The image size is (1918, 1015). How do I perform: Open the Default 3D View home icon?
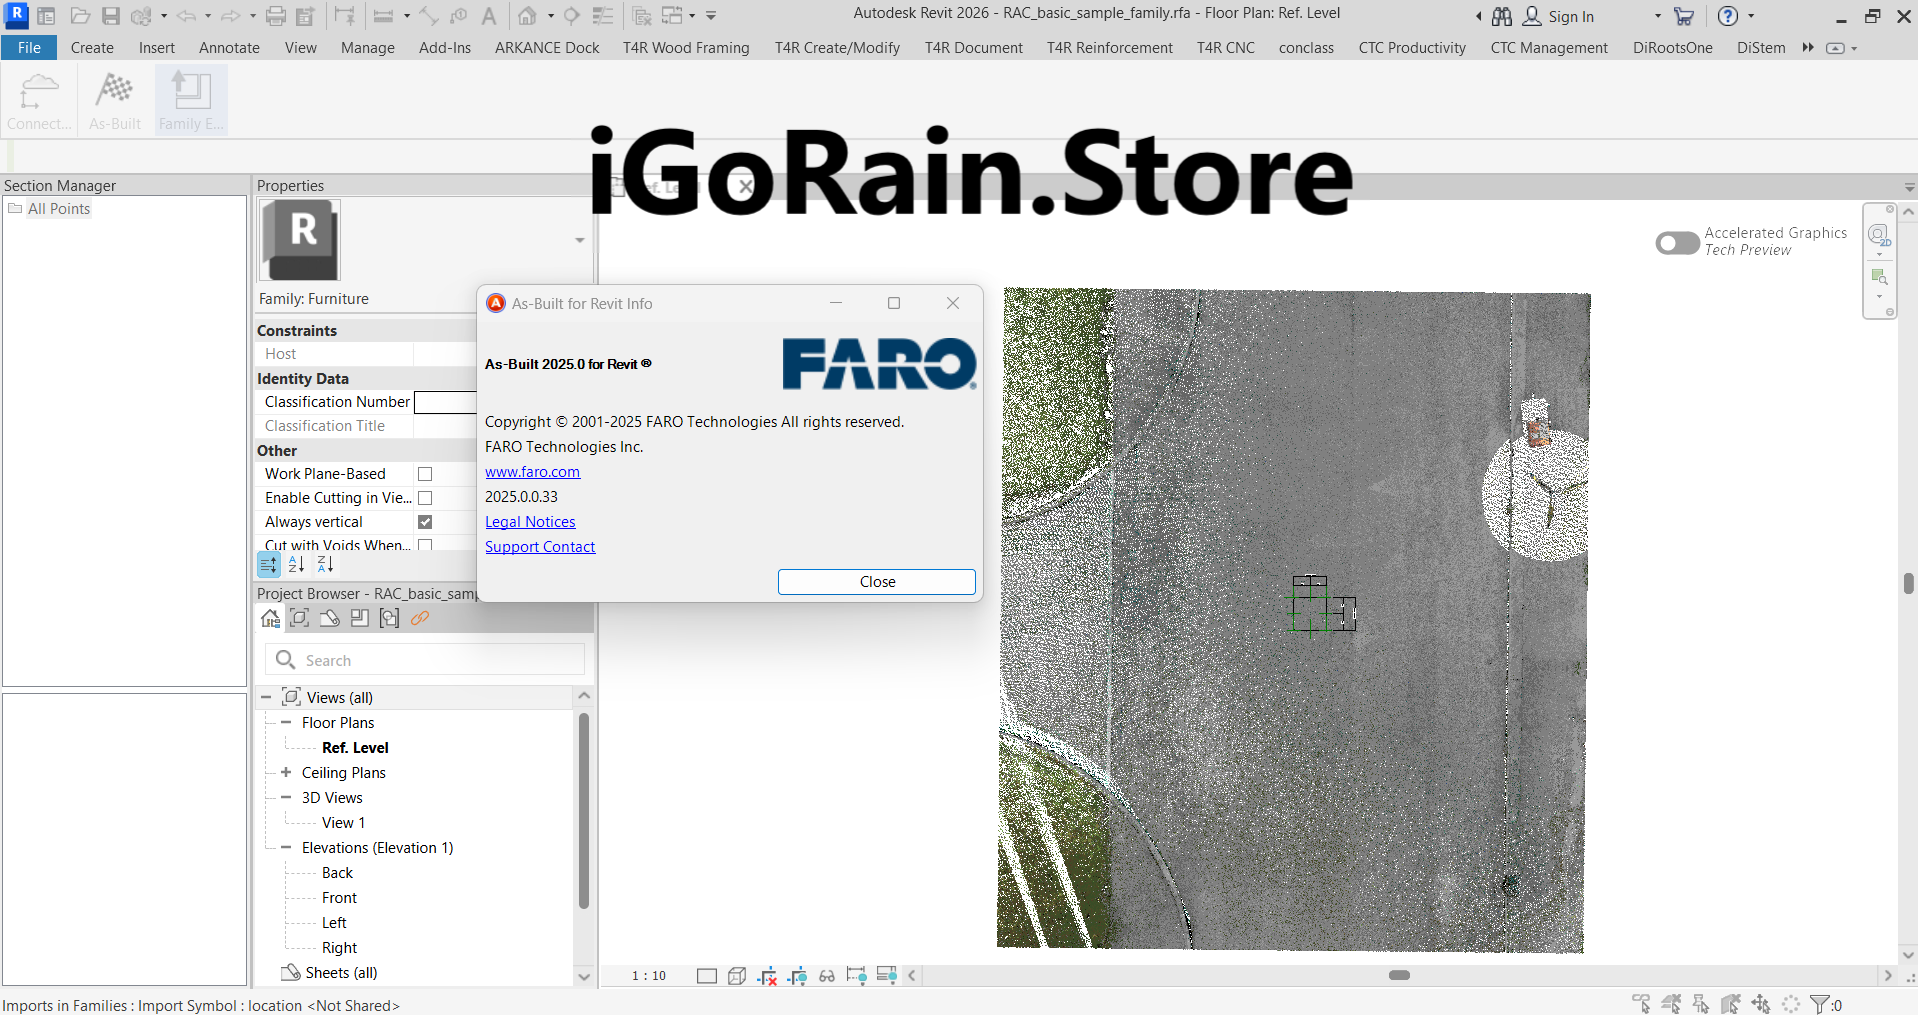525,16
